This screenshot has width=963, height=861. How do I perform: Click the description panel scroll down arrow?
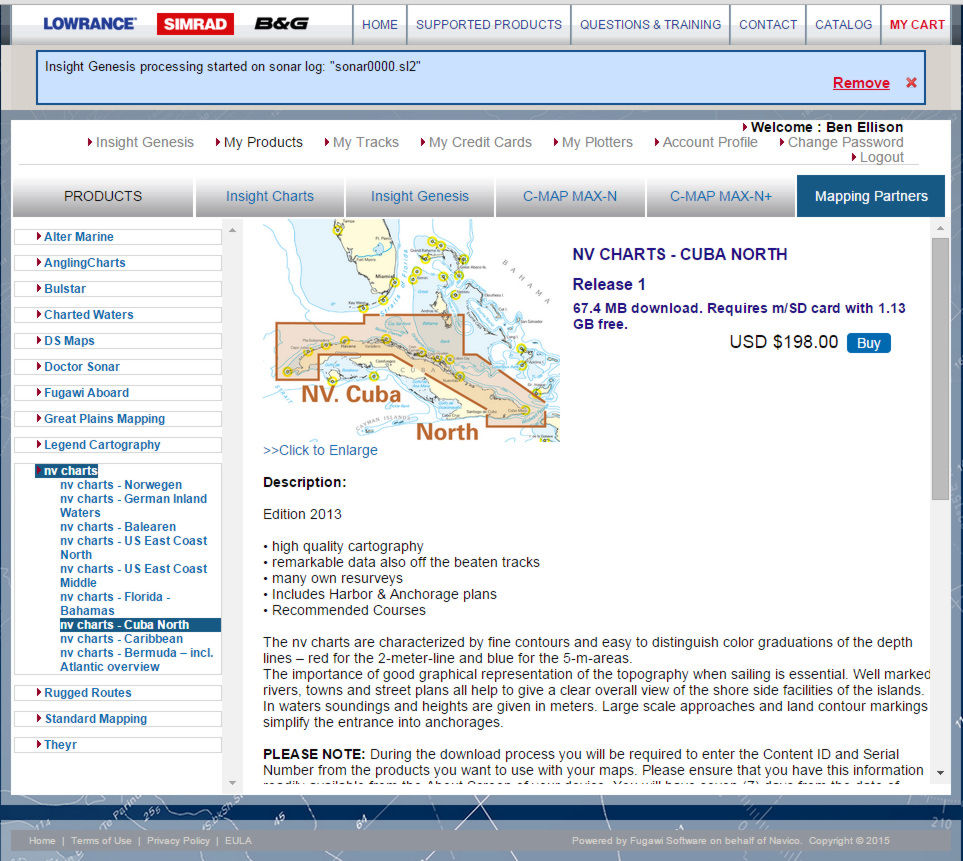[940, 773]
